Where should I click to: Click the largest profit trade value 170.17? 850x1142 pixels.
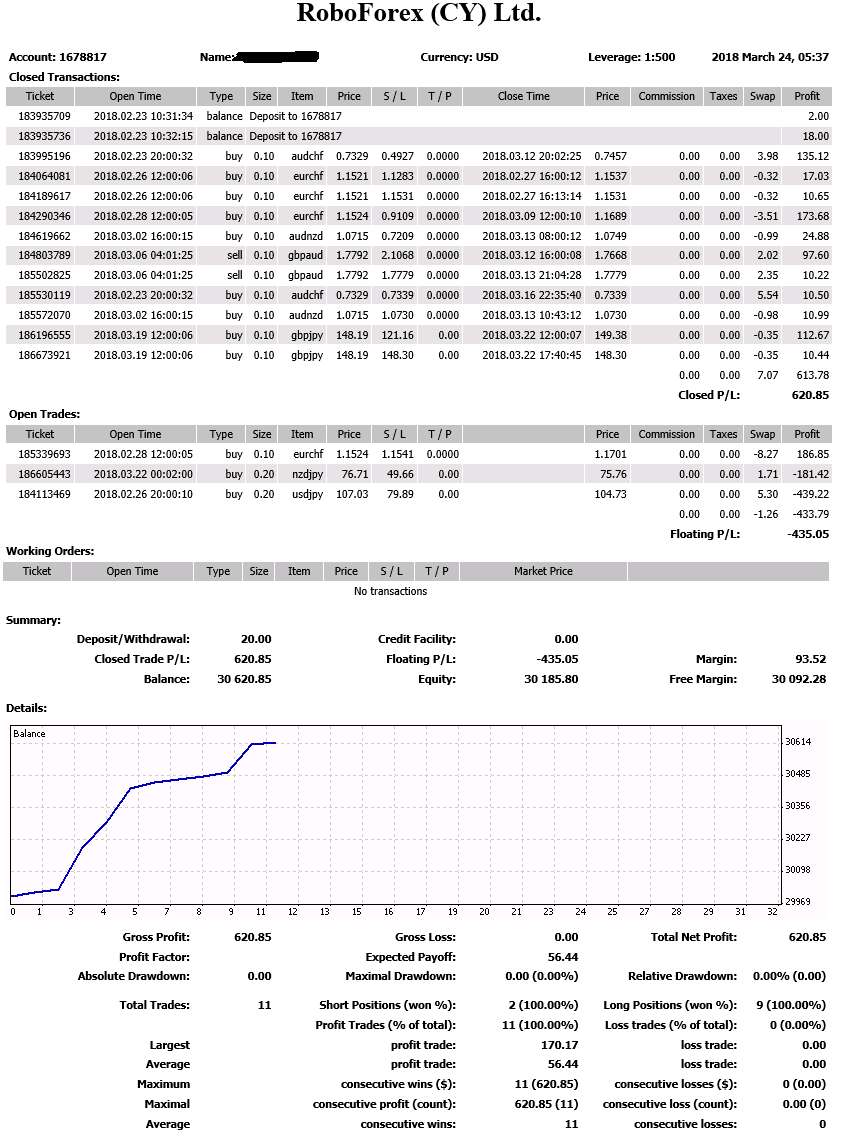point(558,1045)
